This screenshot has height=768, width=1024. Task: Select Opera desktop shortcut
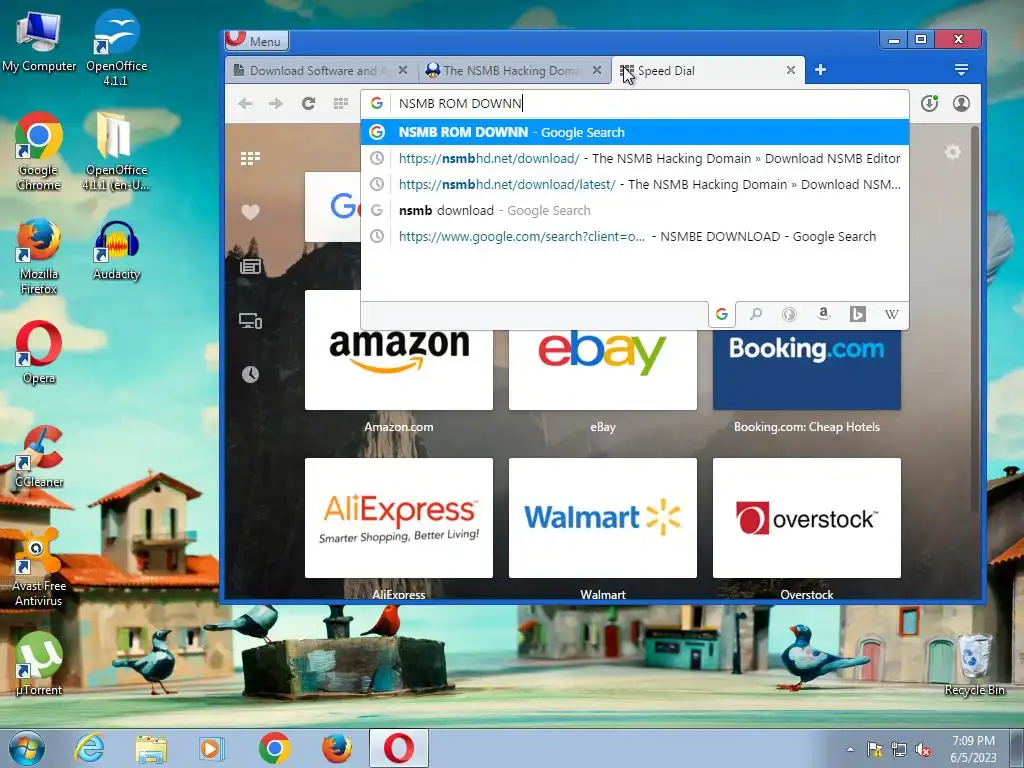(x=39, y=353)
